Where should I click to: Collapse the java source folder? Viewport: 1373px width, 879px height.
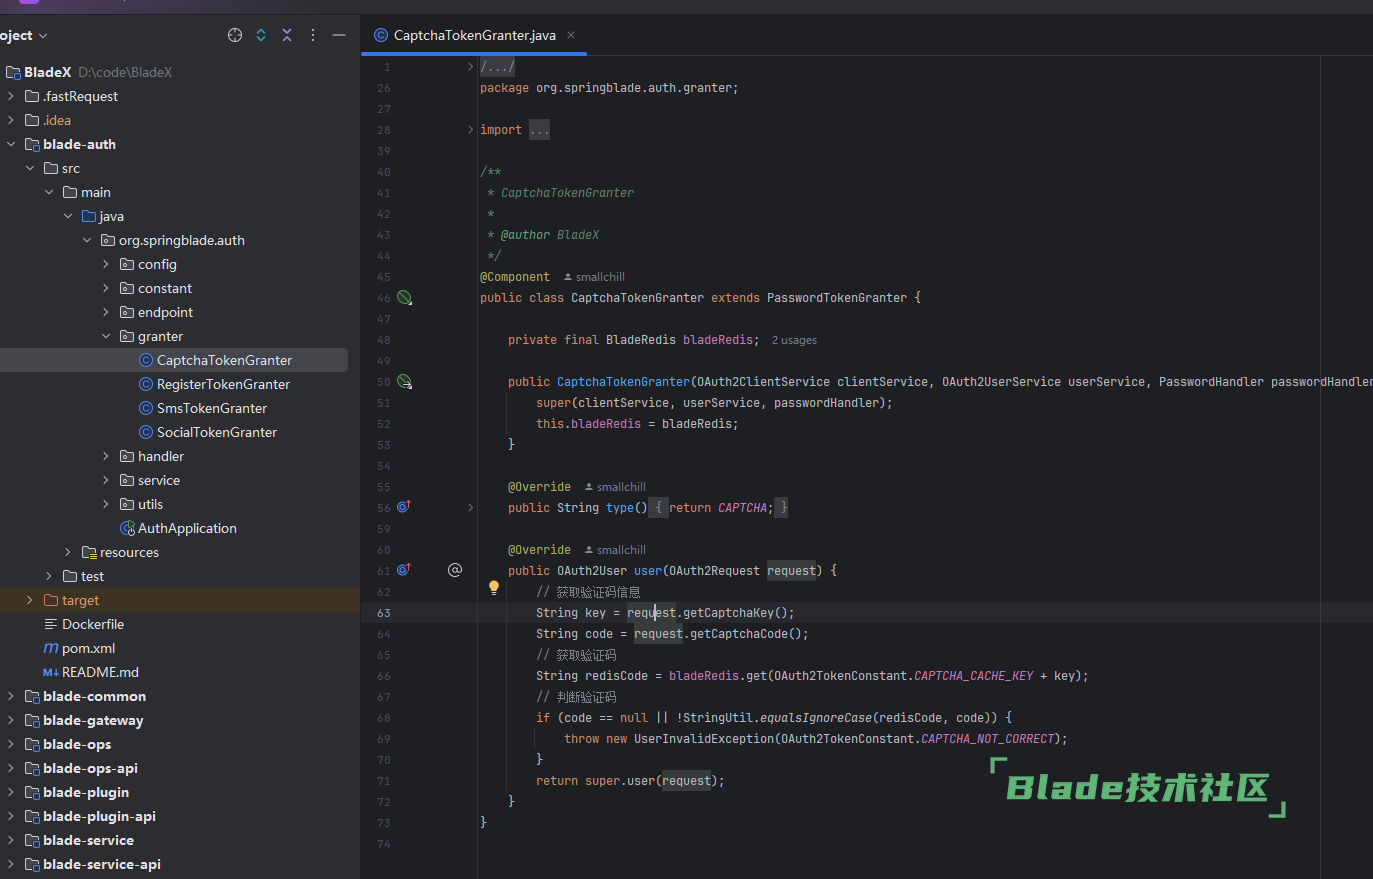(68, 216)
